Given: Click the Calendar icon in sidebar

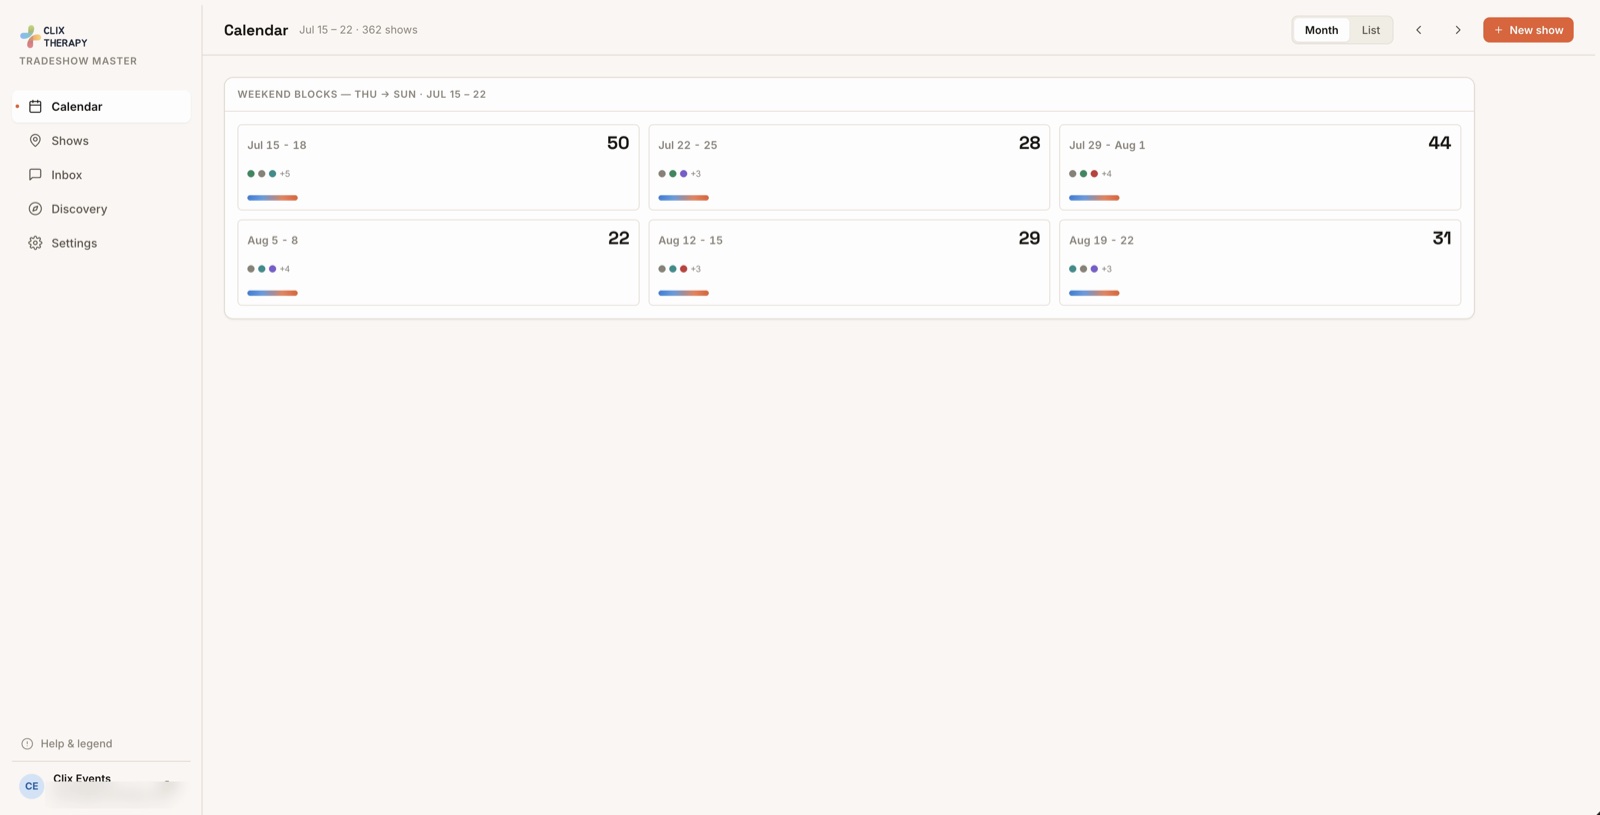Looking at the screenshot, I should click(35, 106).
